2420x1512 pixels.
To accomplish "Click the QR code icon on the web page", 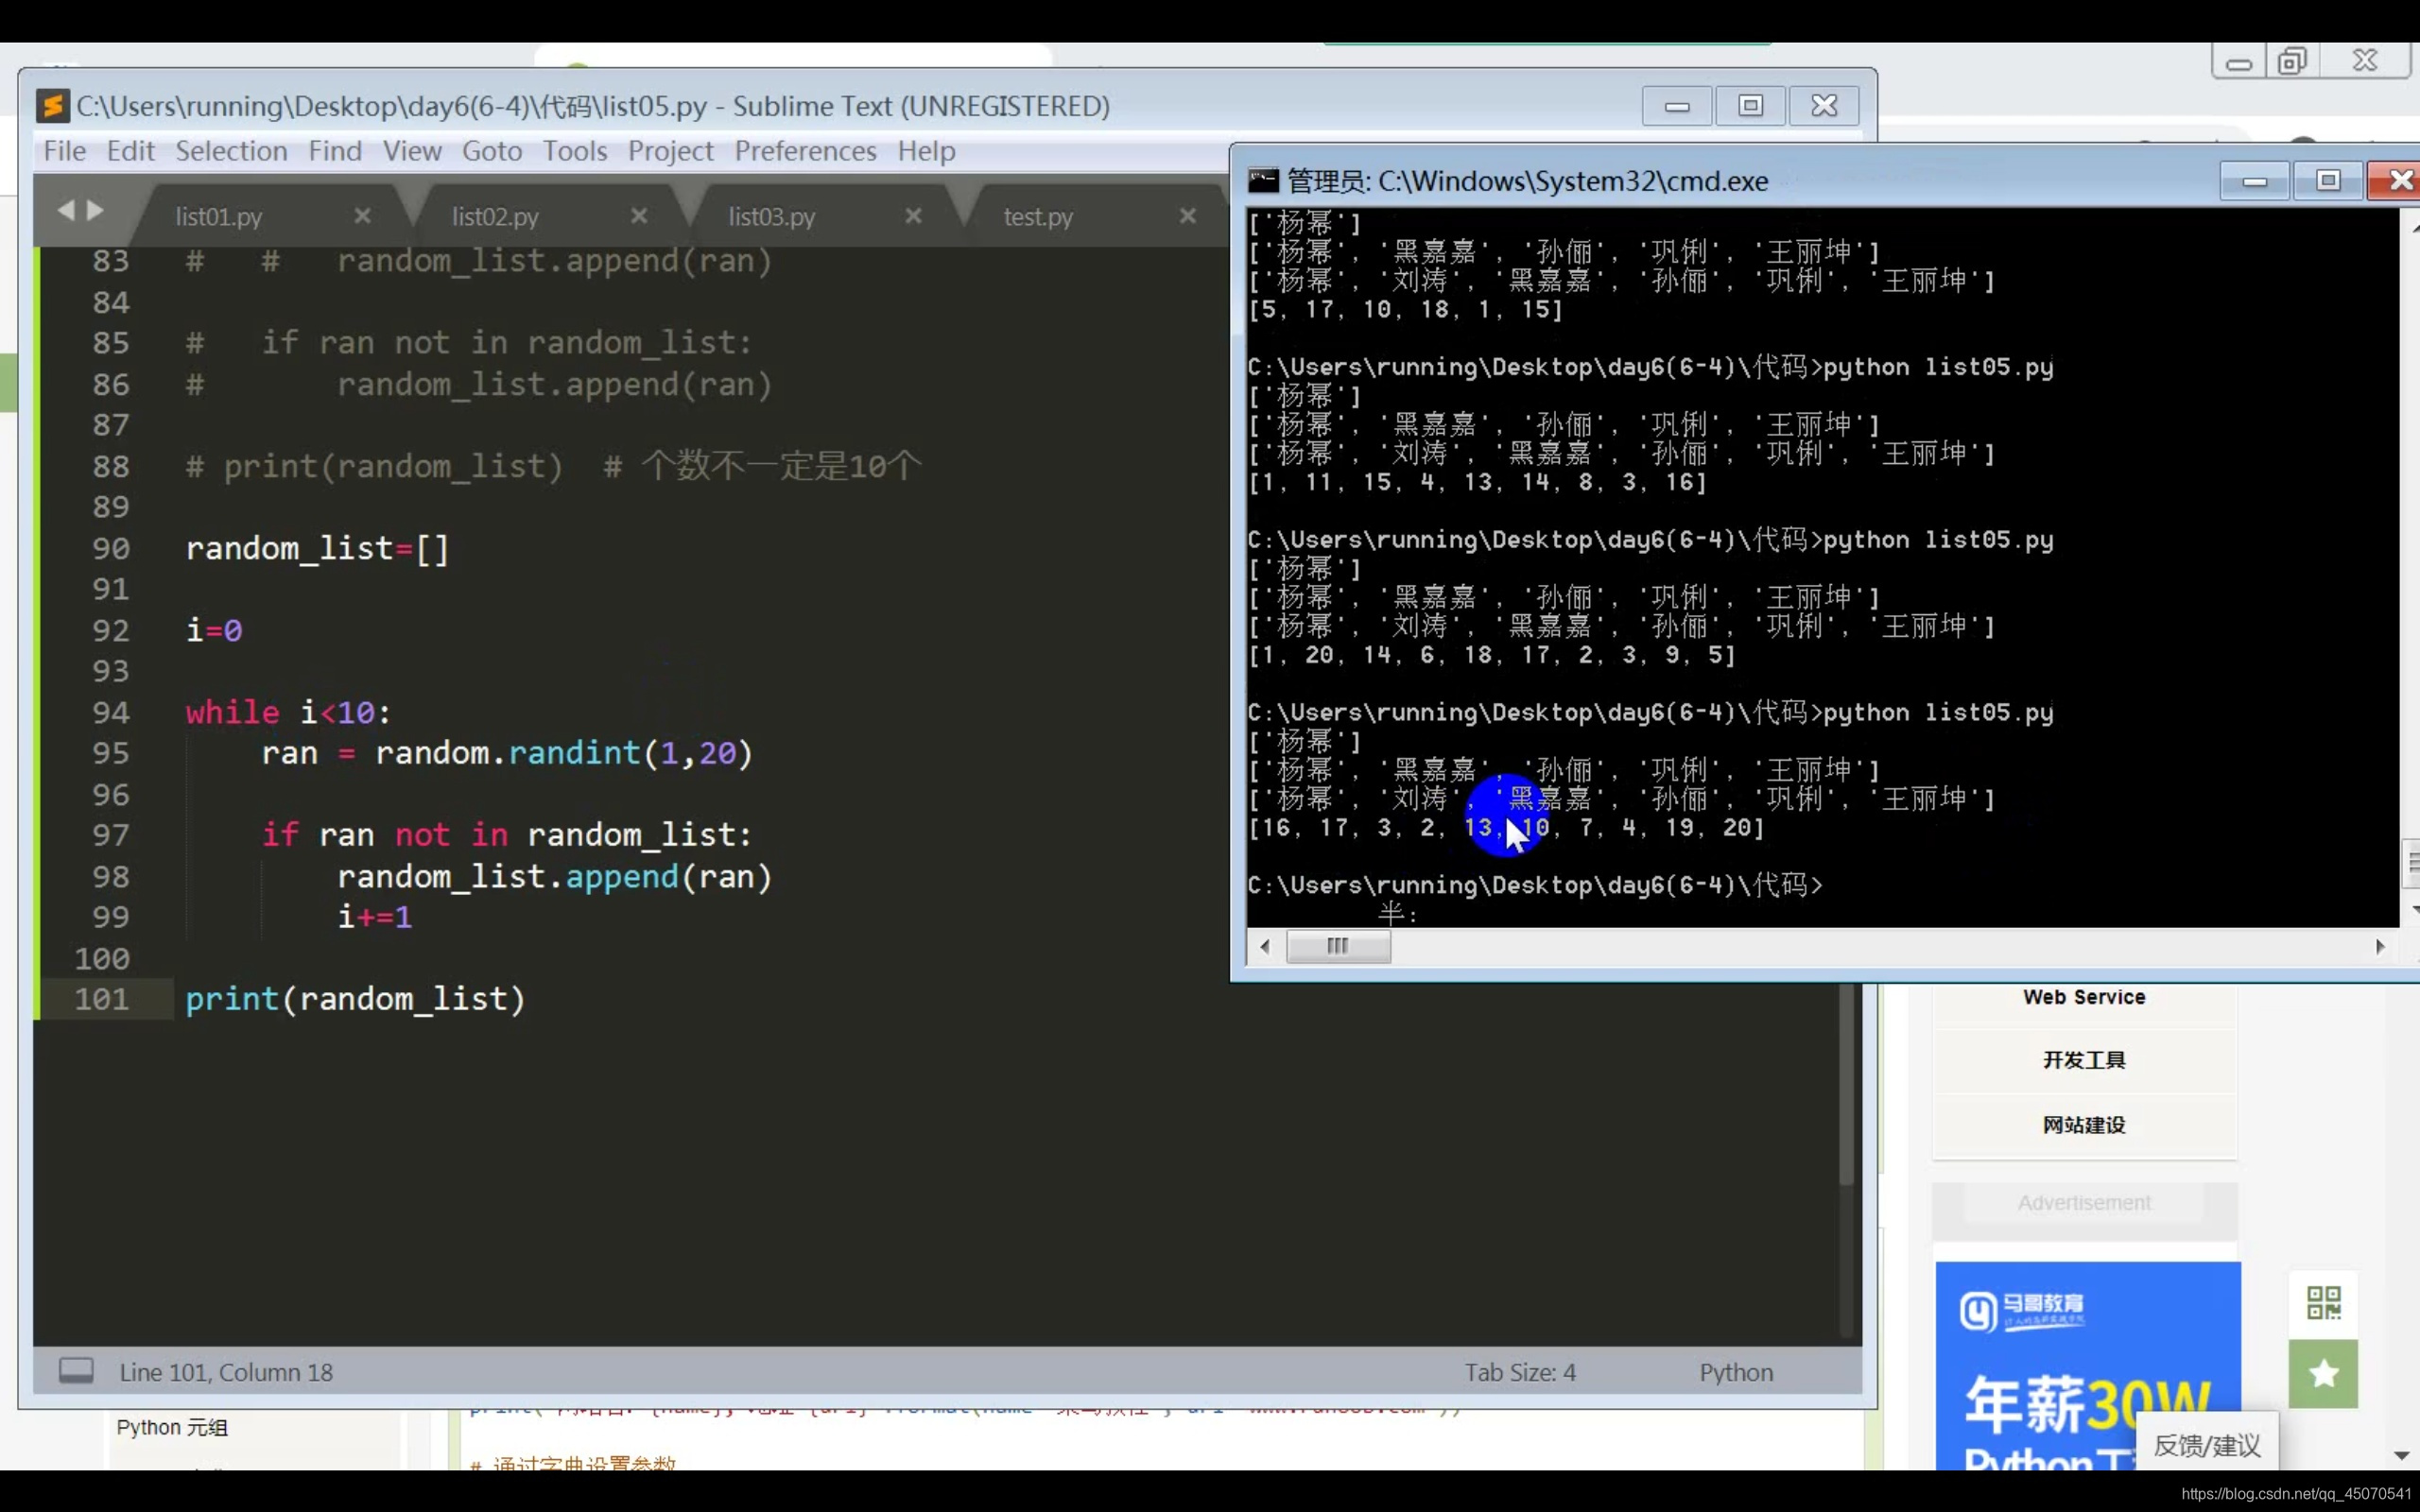I will [x=2323, y=1303].
